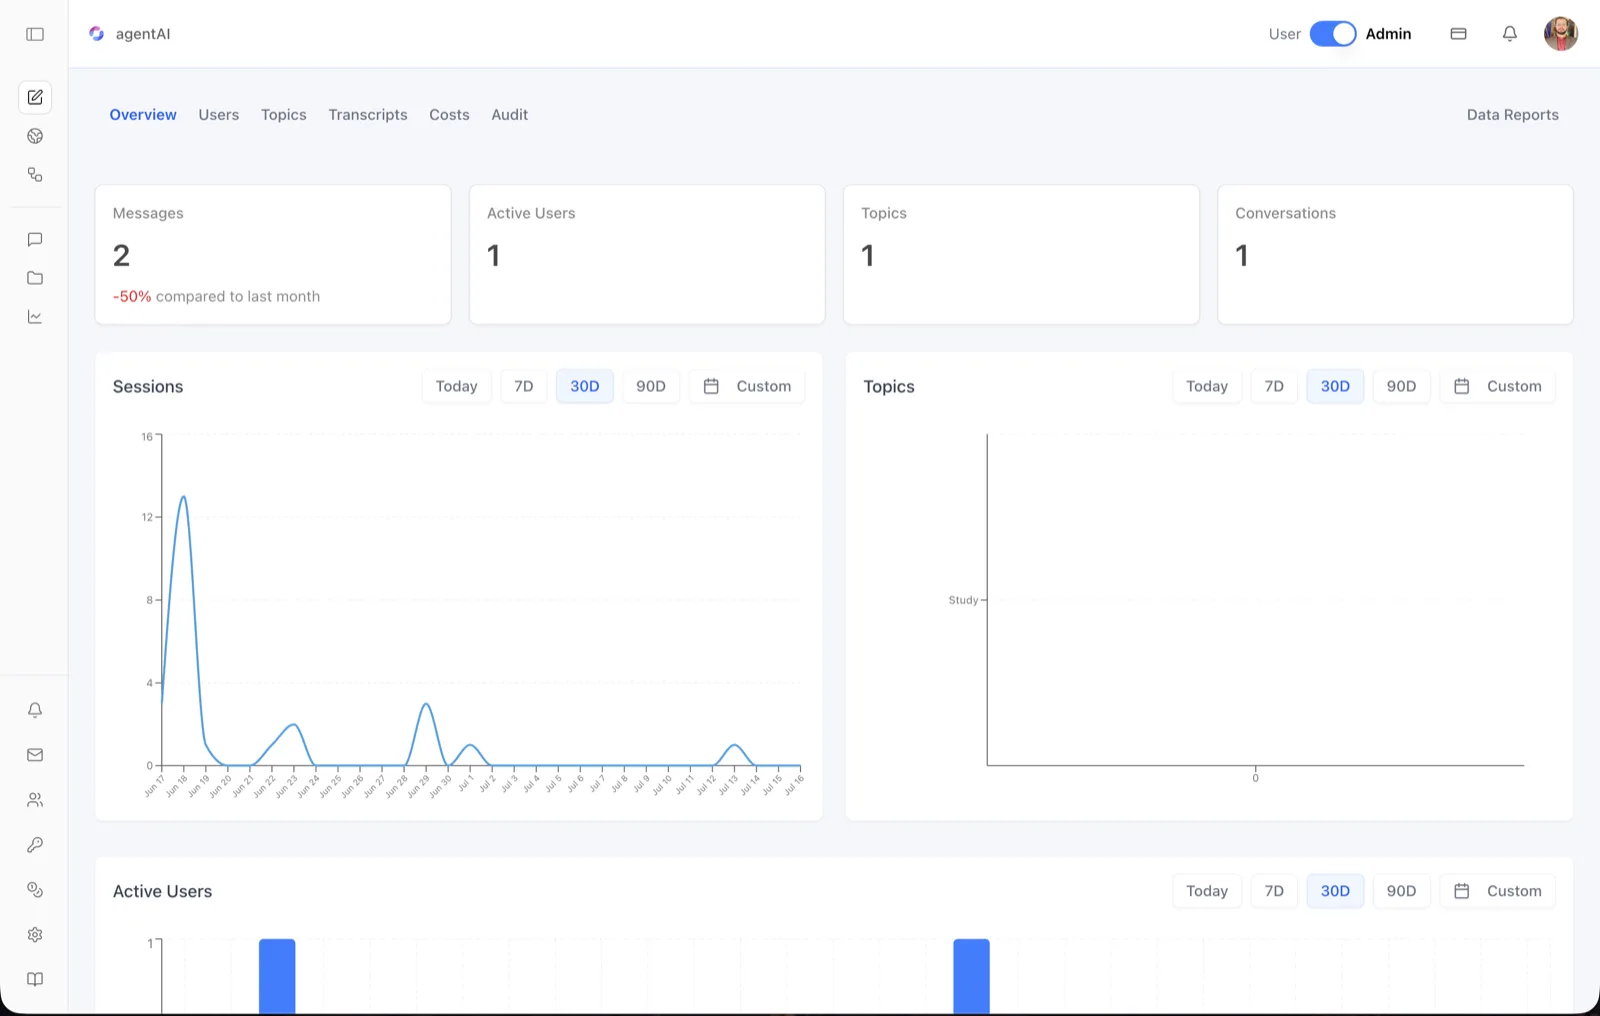Open Data Reports link

[x=1513, y=115]
